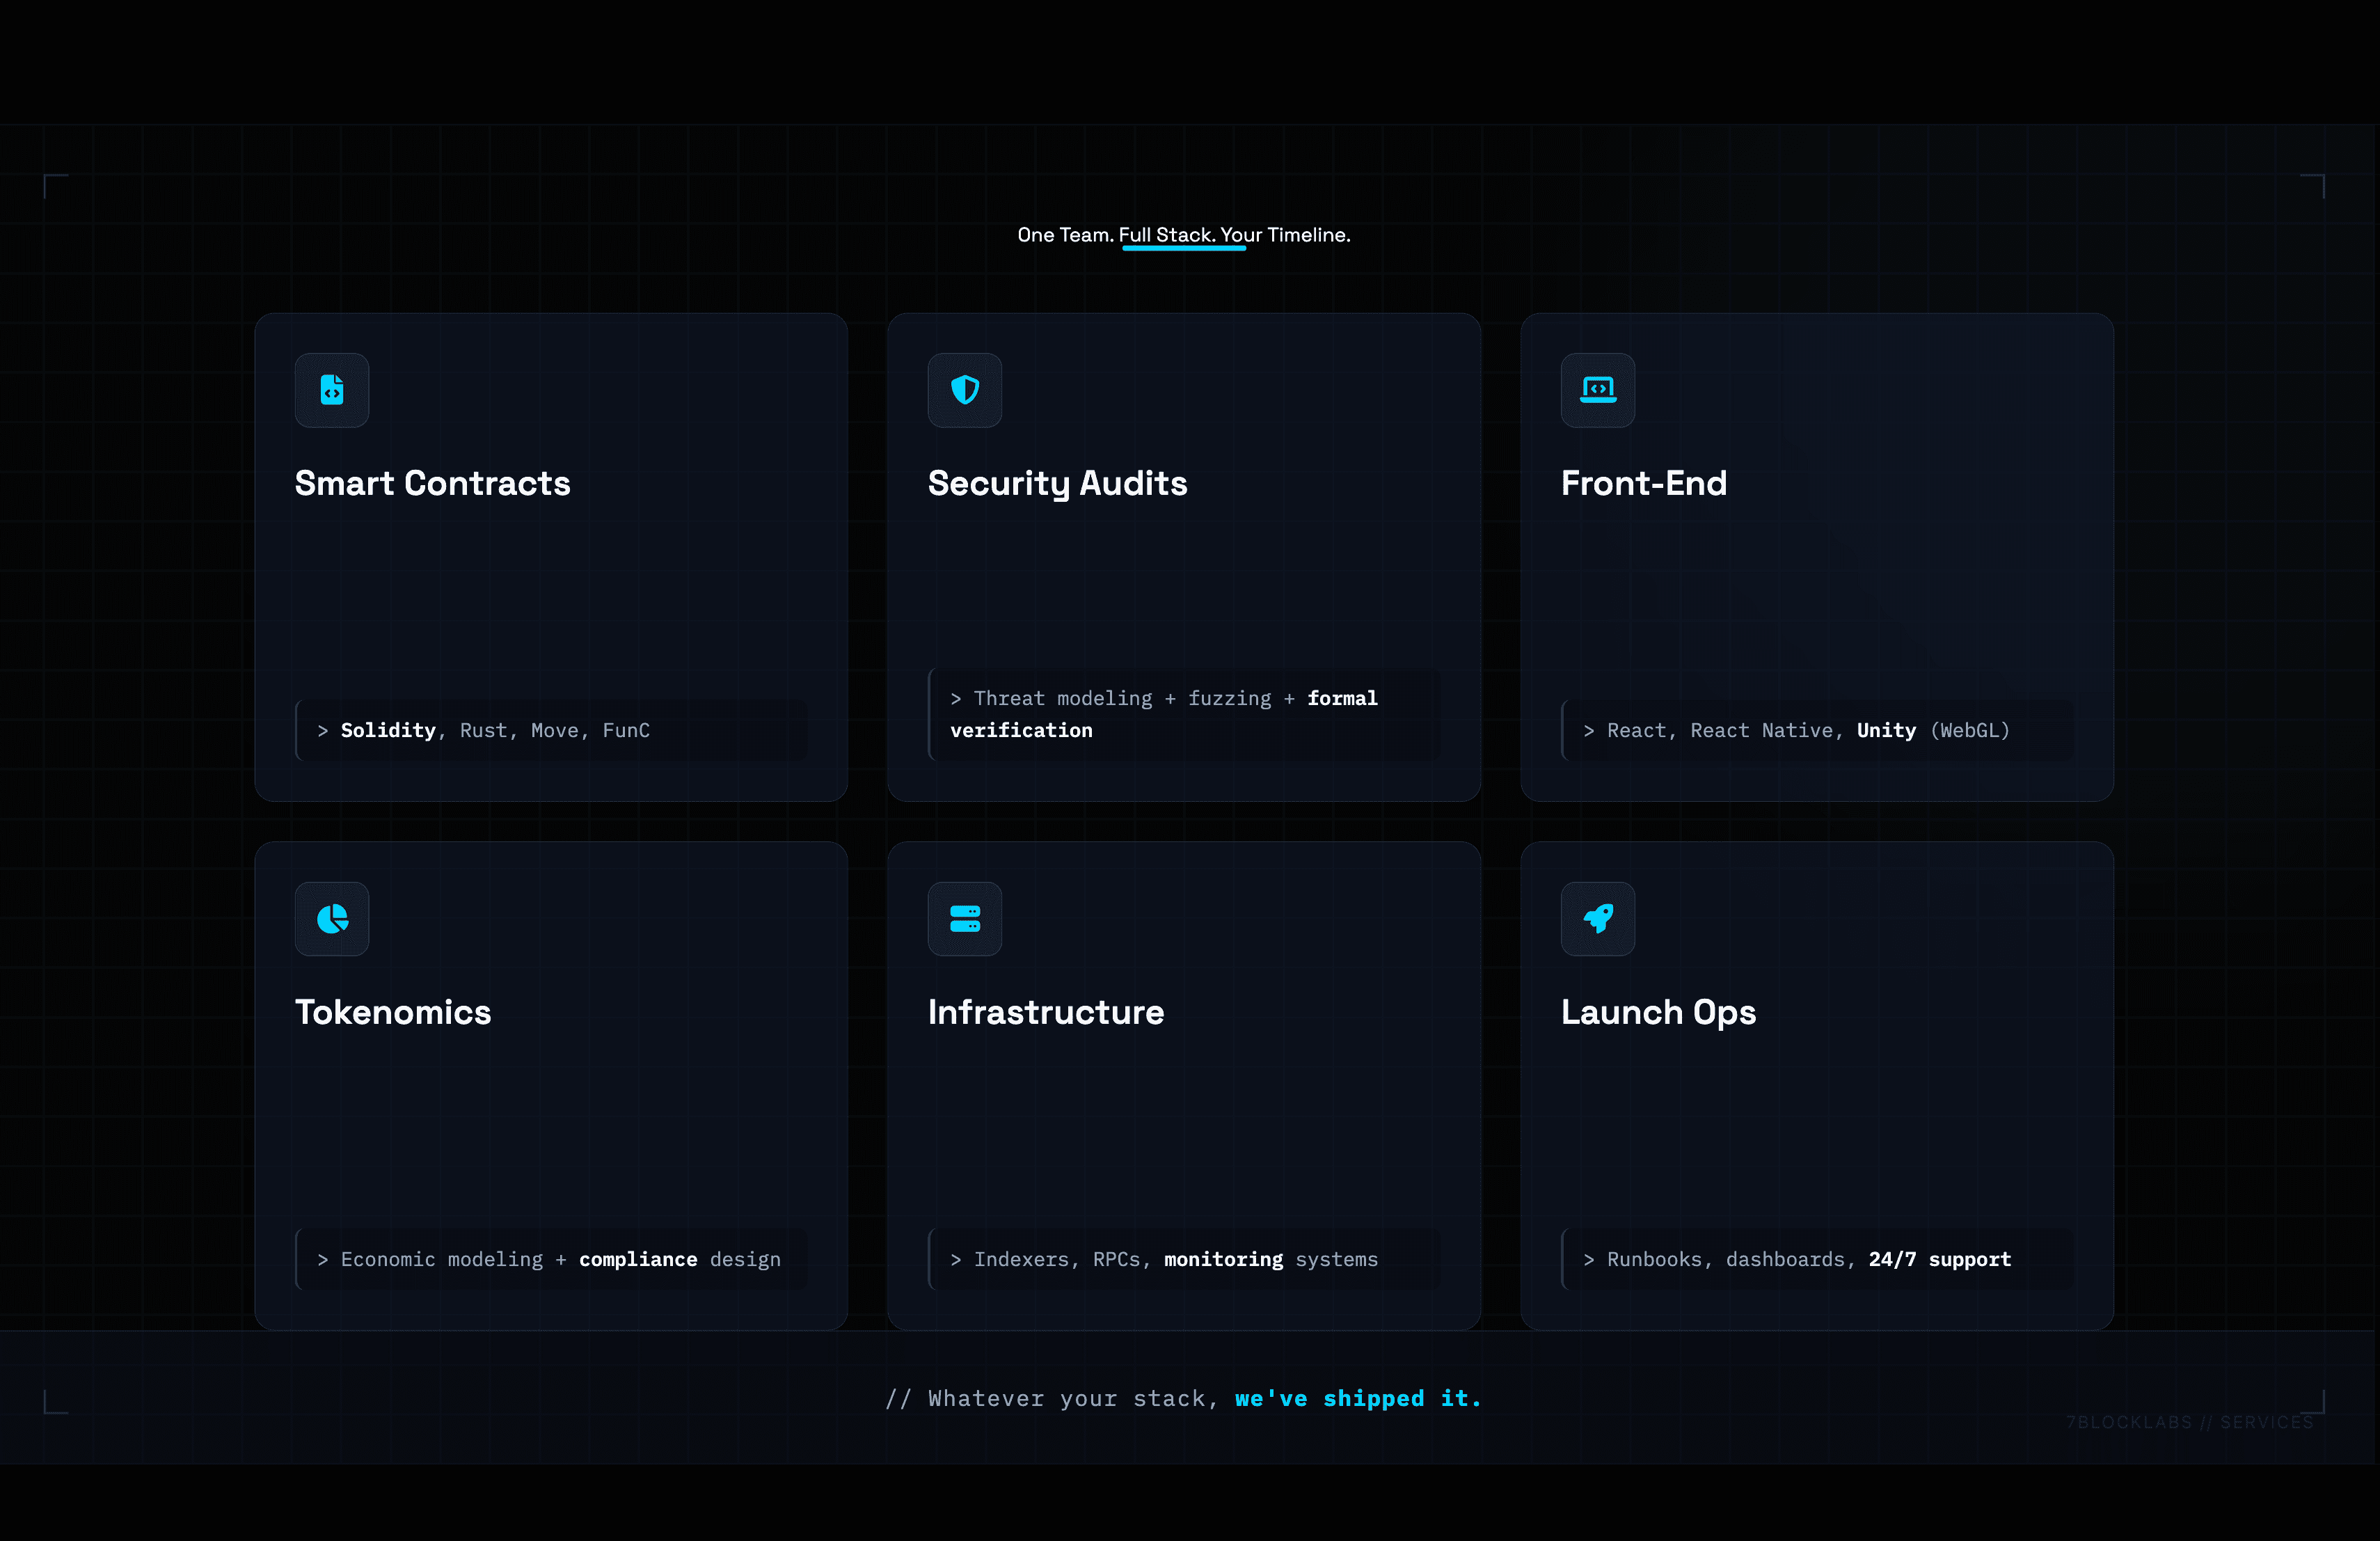
Task: Select the Tokenomics heading
Action: 393,1012
